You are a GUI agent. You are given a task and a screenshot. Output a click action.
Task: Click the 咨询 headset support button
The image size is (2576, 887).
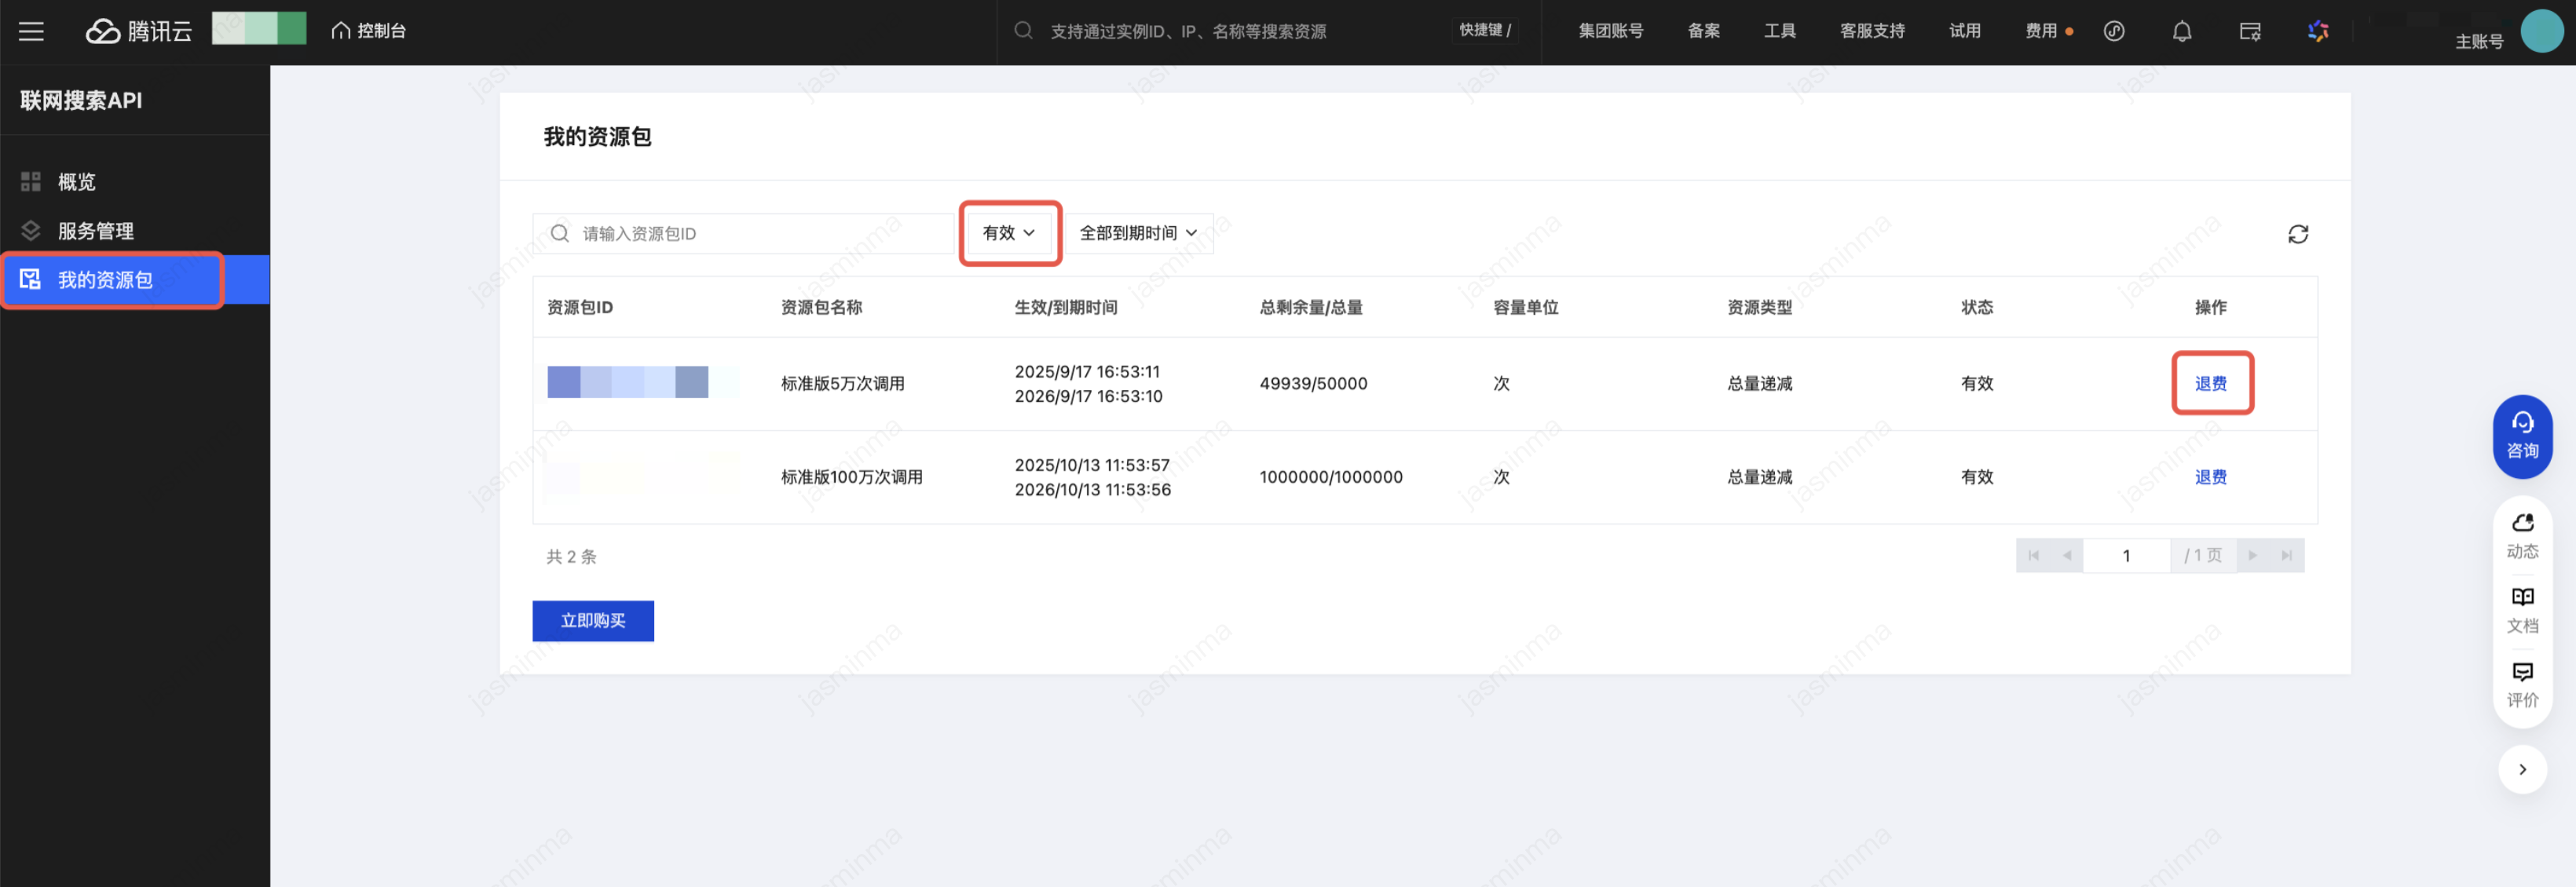2521,436
